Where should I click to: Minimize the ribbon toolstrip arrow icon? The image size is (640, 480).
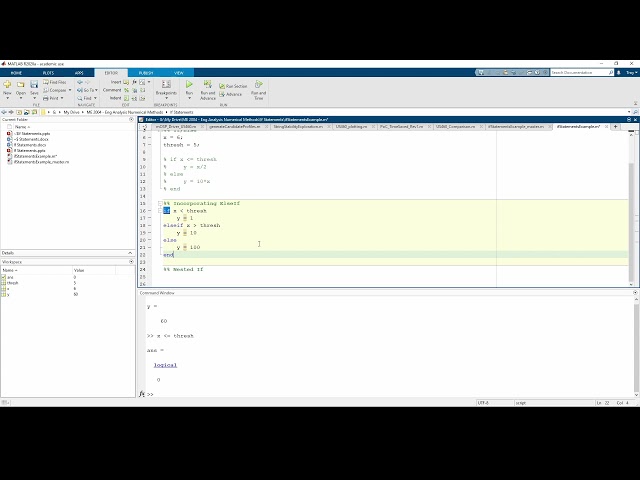pyautogui.click(x=635, y=104)
